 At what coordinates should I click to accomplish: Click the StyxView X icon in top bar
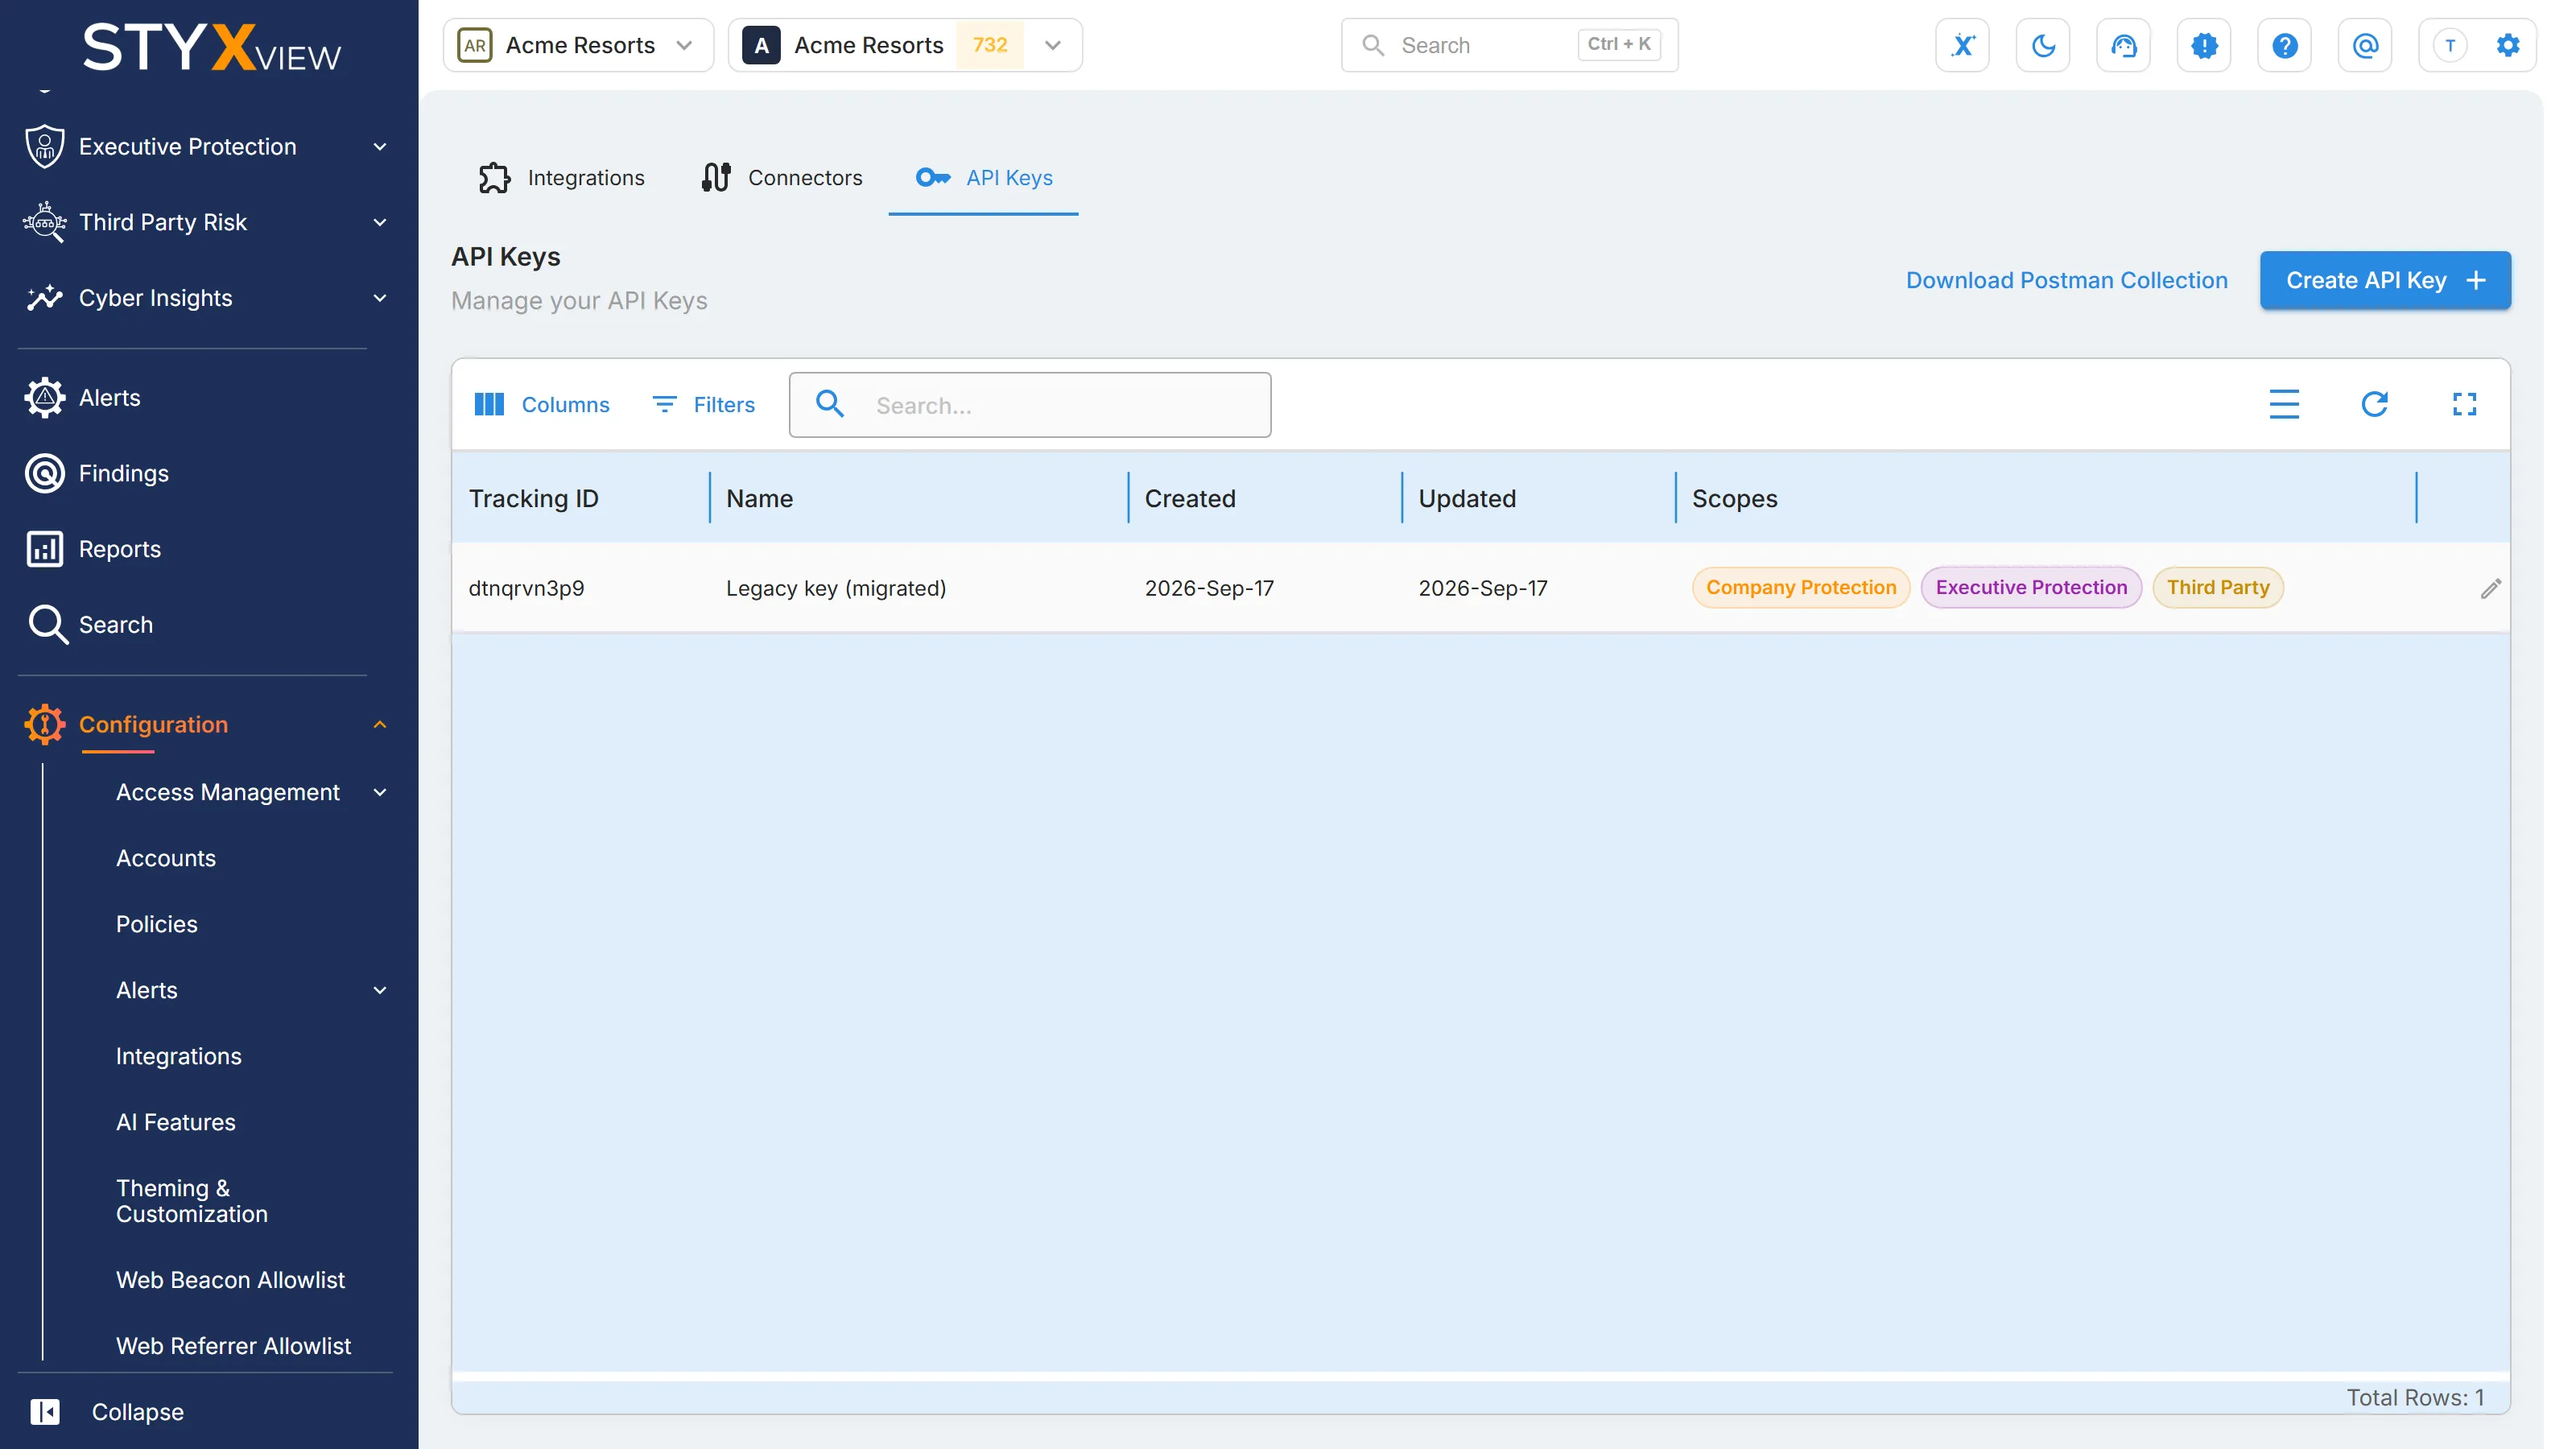1962,45
